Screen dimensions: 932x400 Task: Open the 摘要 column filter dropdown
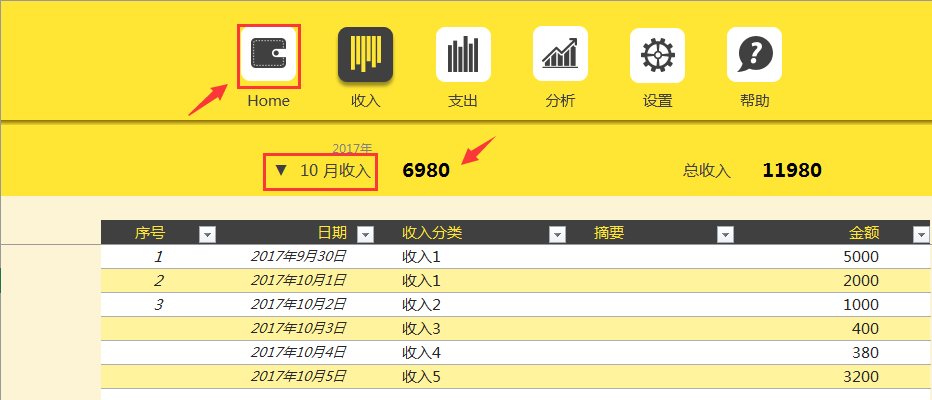(x=725, y=235)
